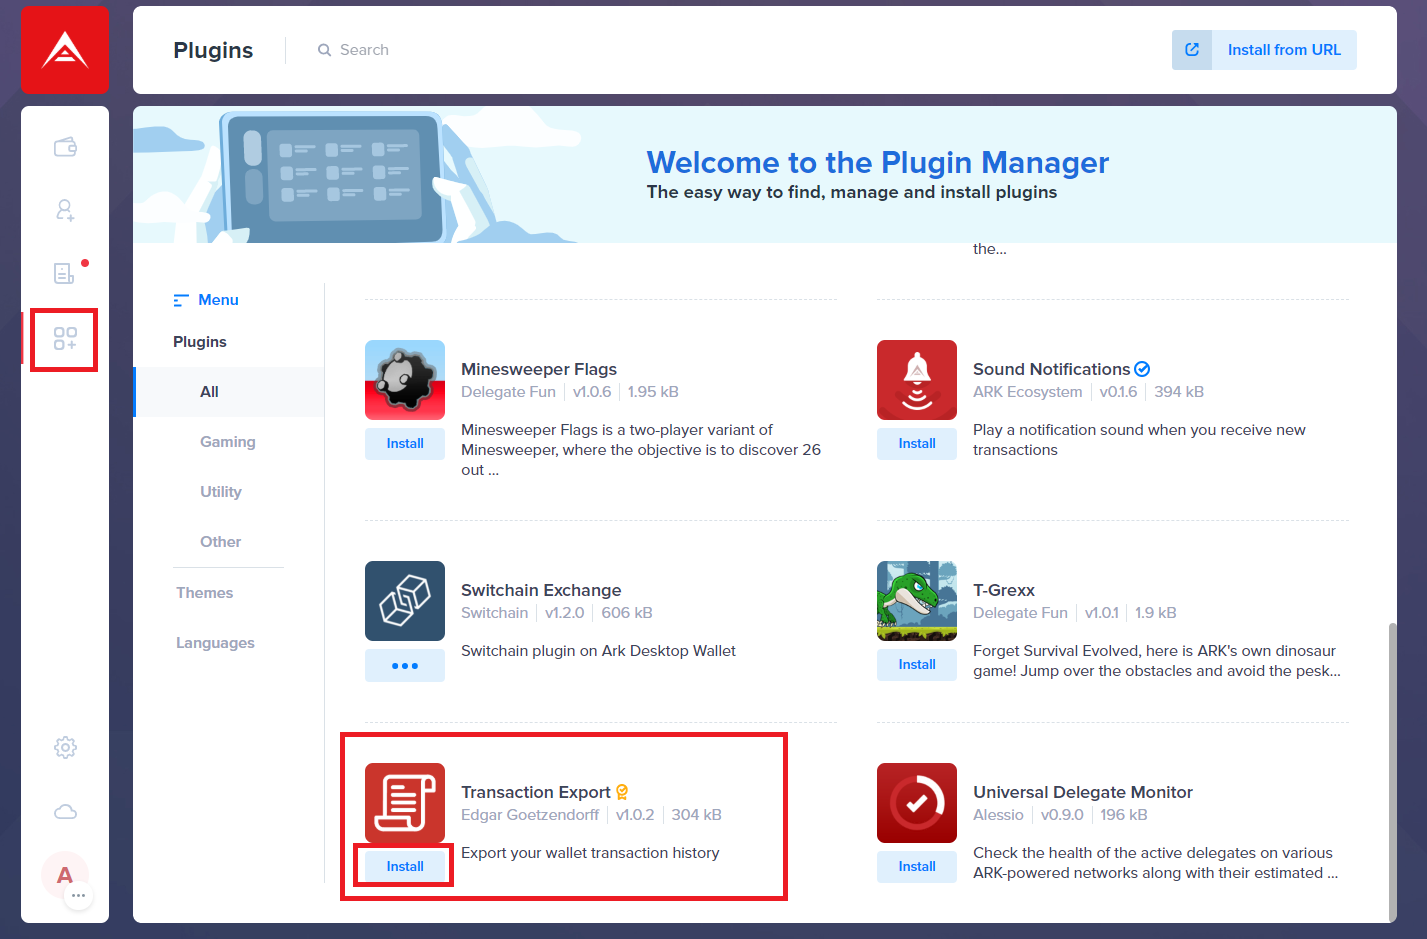Install the Universal Delegate Monitor plugin

(x=917, y=867)
